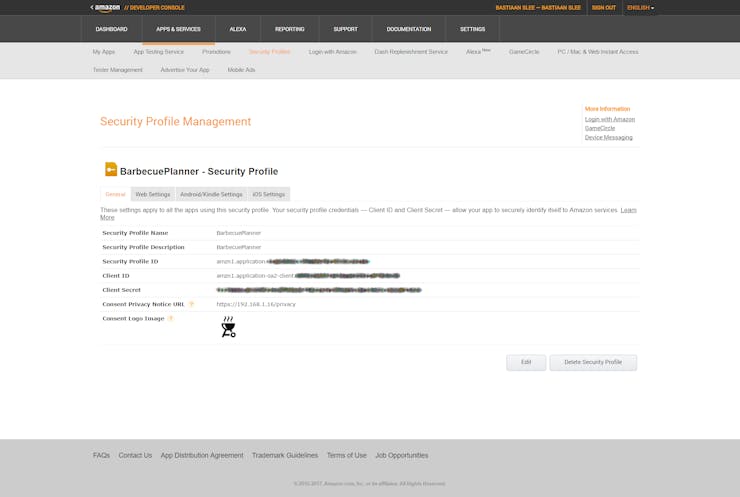Click the Security Profile ID value
Image resolution: width=740 pixels, height=497 pixels.
[x=293, y=261]
